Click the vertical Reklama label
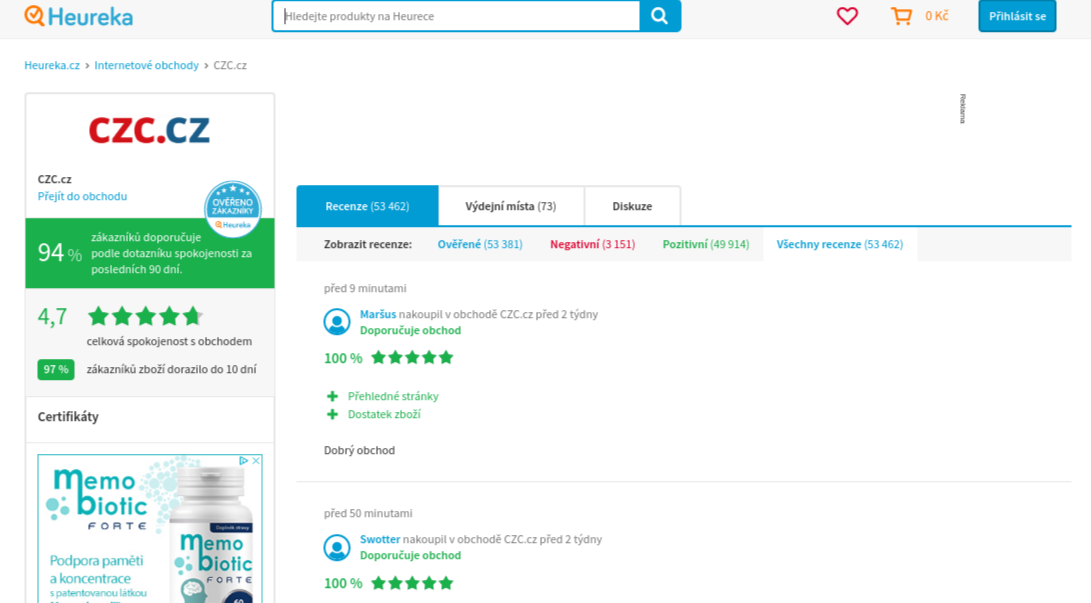 pyautogui.click(x=963, y=108)
